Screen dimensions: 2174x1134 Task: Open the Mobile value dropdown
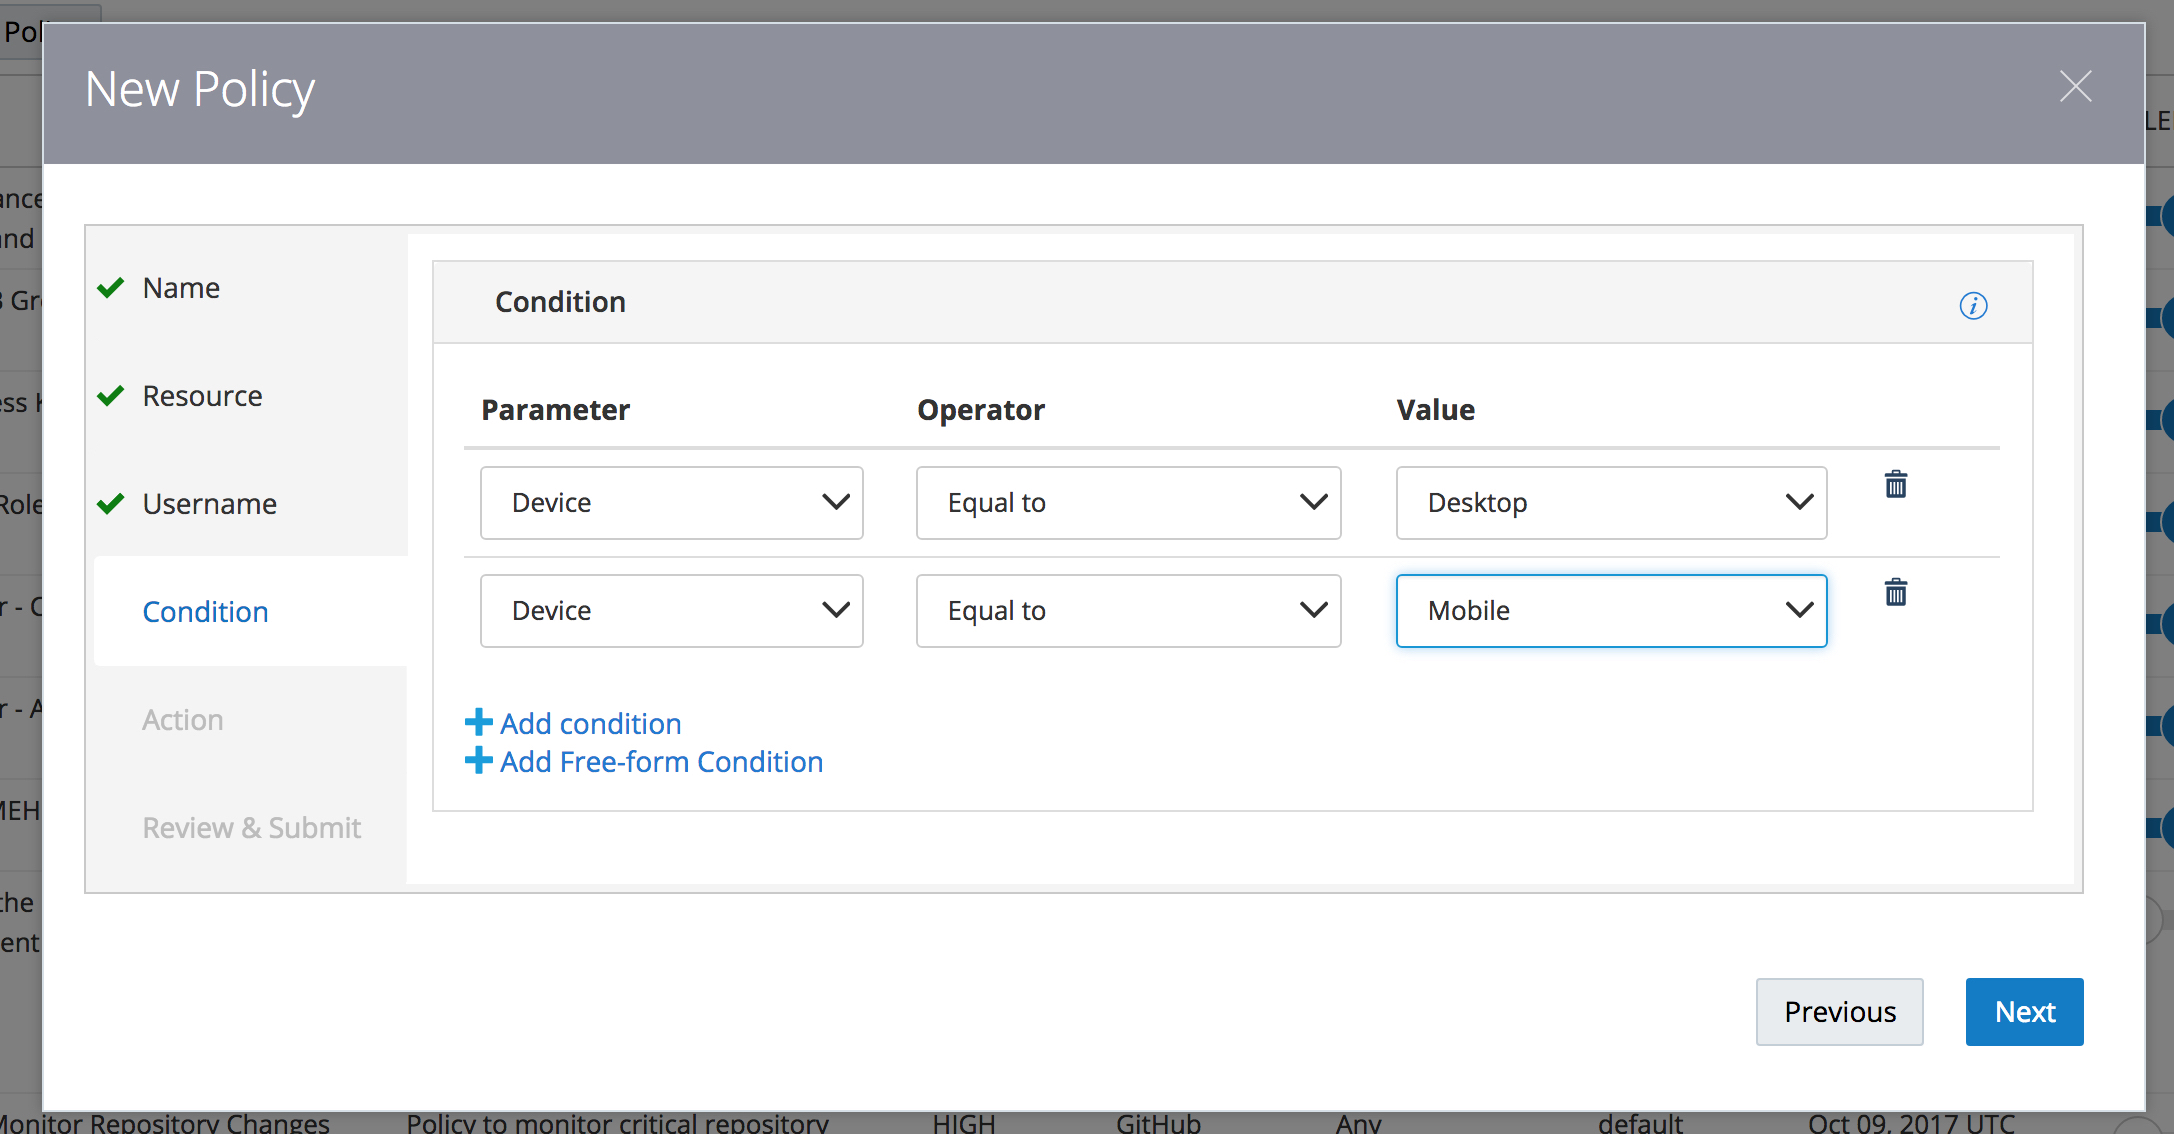1611,611
